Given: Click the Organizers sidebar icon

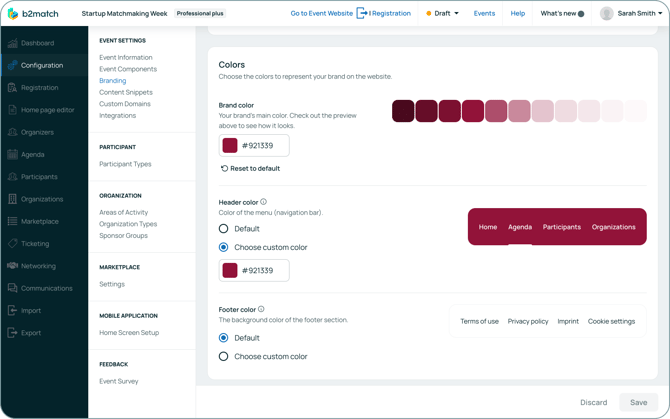Looking at the screenshot, I should tap(12, 132).
